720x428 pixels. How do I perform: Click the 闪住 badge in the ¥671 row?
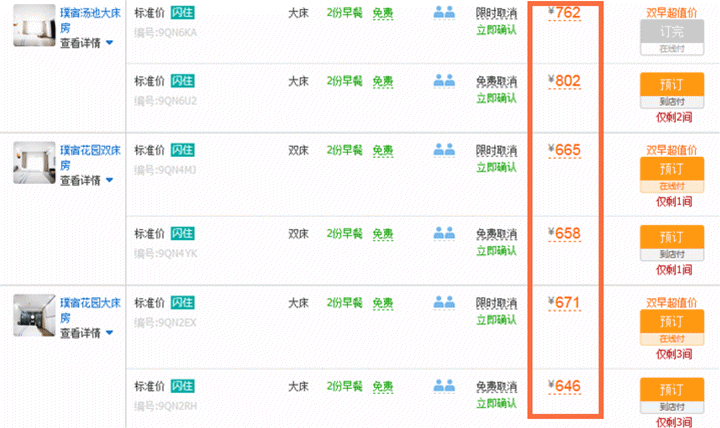click(182, 303)
